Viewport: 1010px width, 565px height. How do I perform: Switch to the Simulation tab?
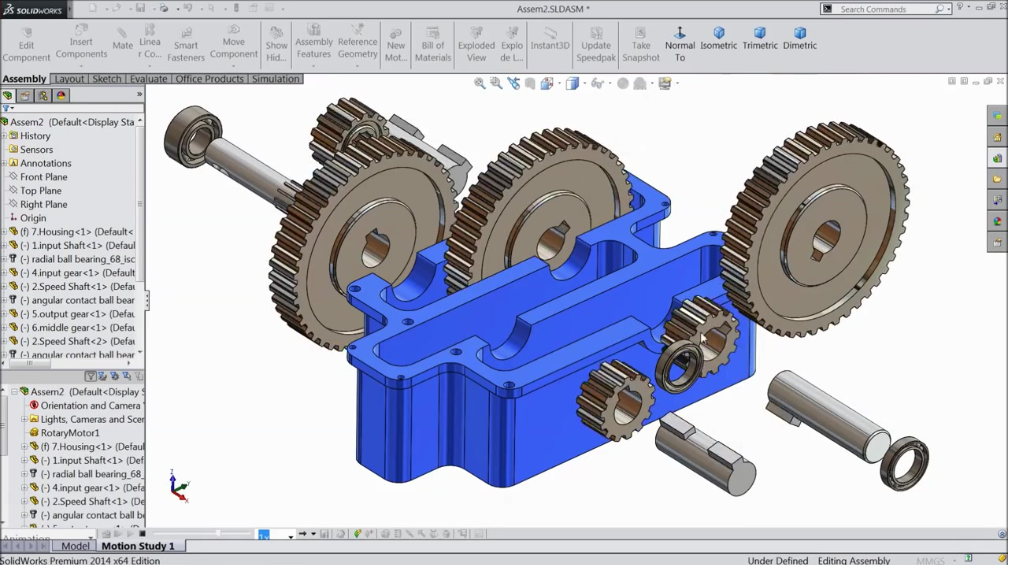(275, 79)
